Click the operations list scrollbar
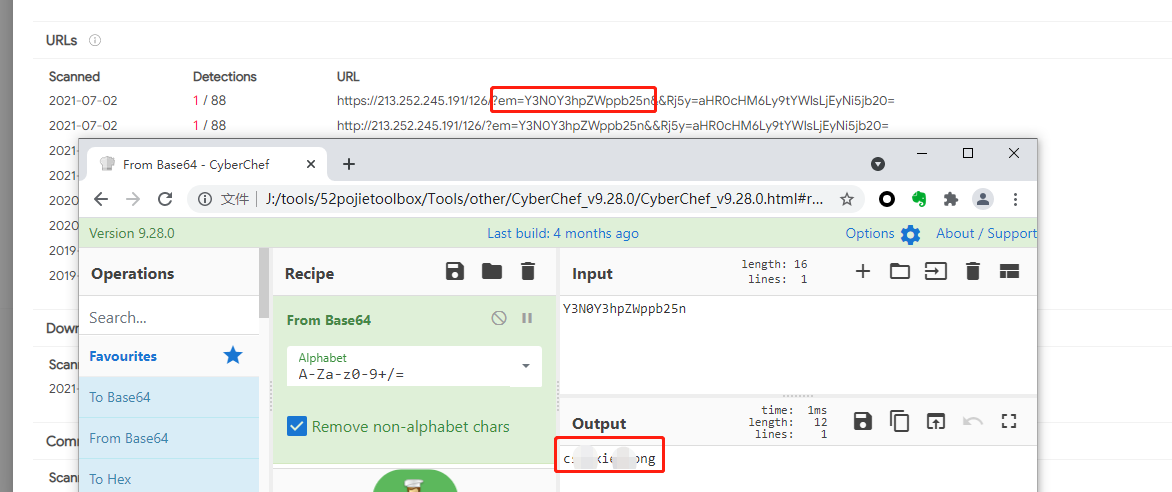The height and width of the screenshot is (492, 1172). [x=263, y=283]
